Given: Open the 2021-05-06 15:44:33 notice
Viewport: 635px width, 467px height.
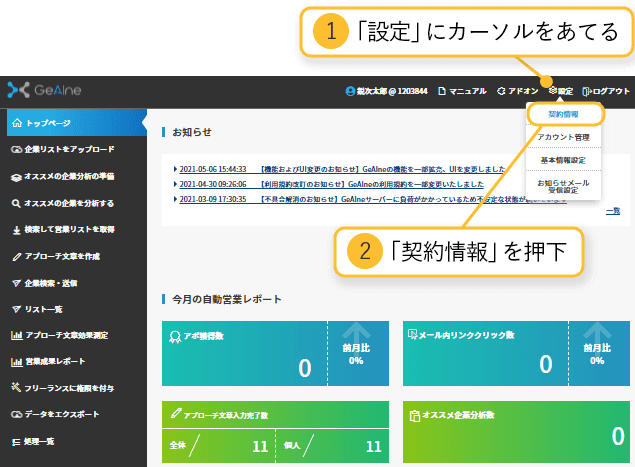Looking at the screenshot, I should (342, 169).
